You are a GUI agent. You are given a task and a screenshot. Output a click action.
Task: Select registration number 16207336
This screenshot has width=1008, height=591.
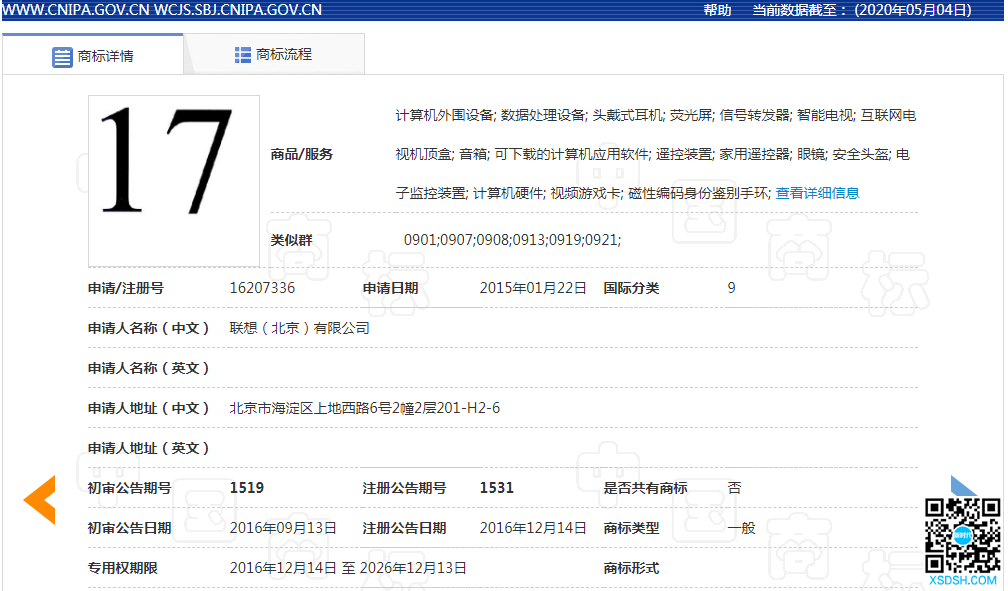coord(262,288)
